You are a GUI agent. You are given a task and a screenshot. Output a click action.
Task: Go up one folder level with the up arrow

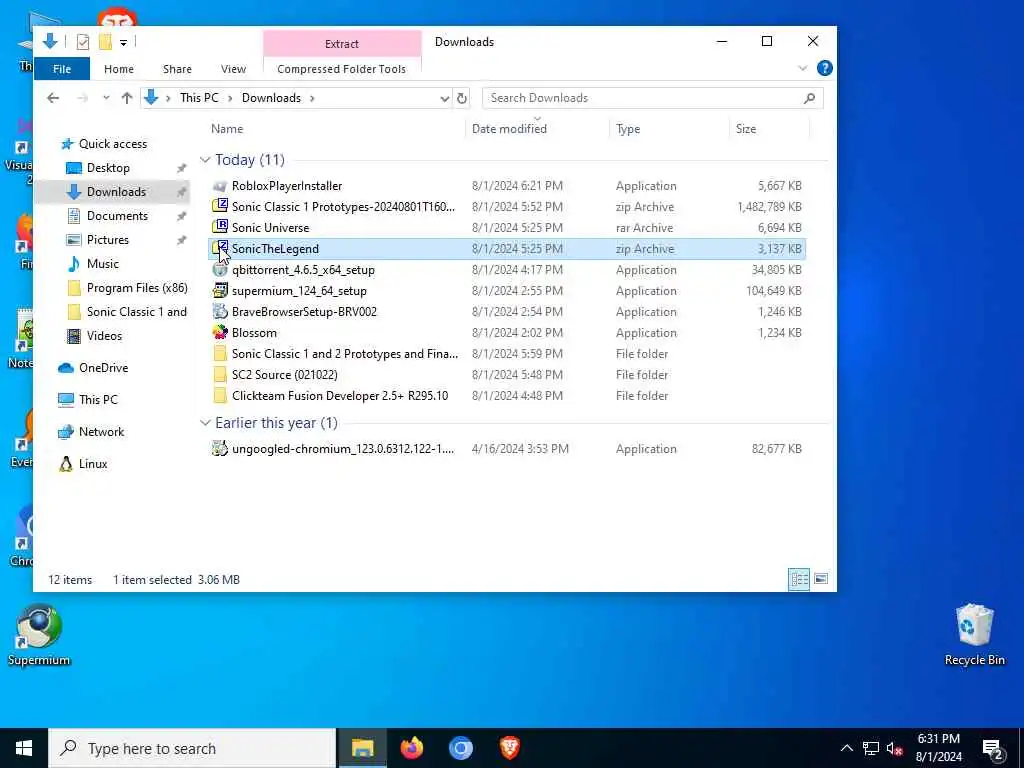pos(127,98)
